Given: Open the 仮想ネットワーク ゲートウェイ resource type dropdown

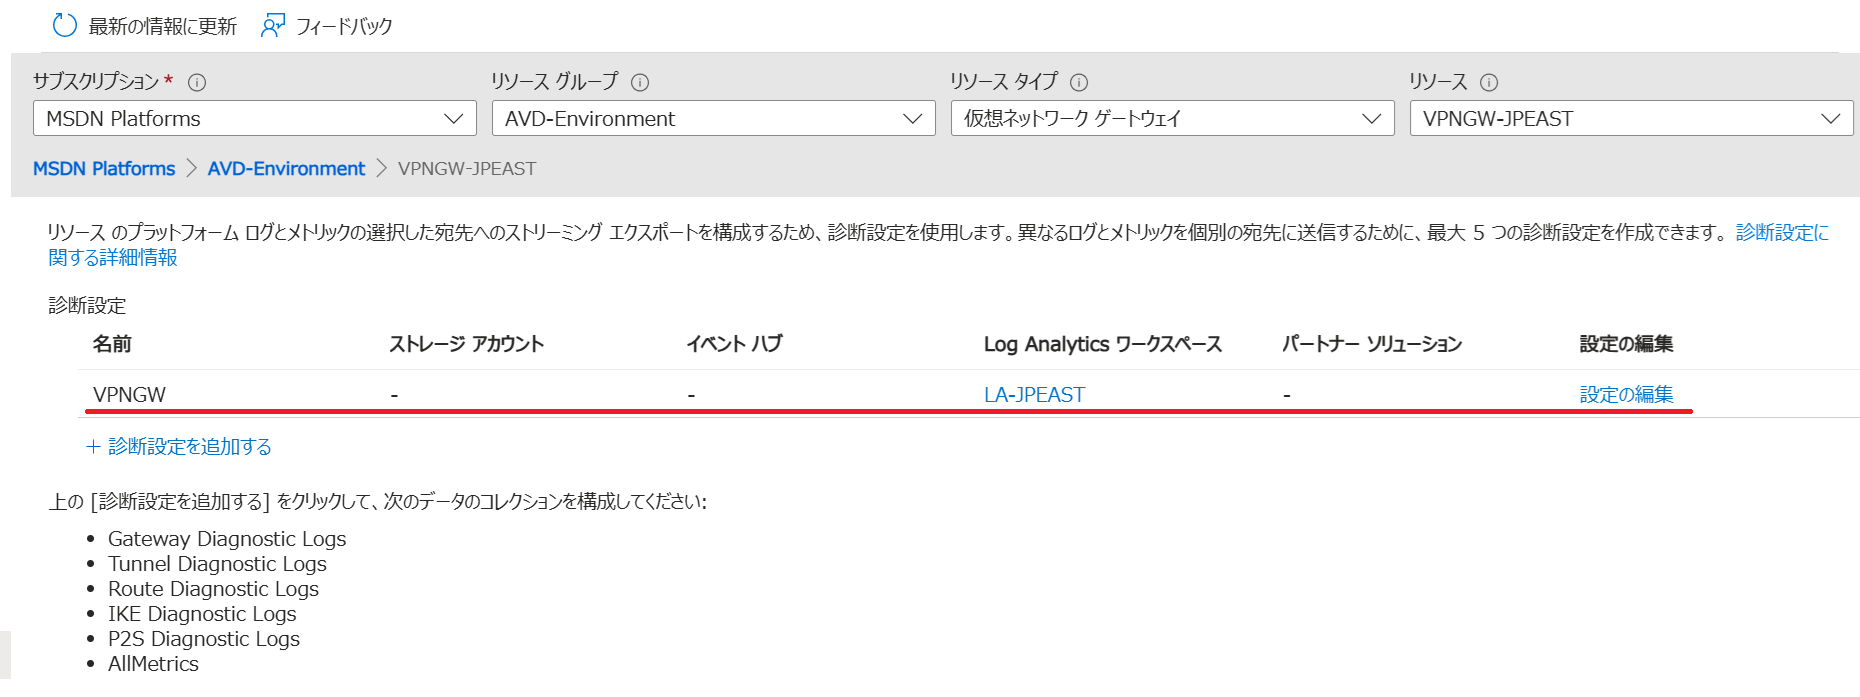Looking at the screenshot, I should click(x=1173, y=118).
